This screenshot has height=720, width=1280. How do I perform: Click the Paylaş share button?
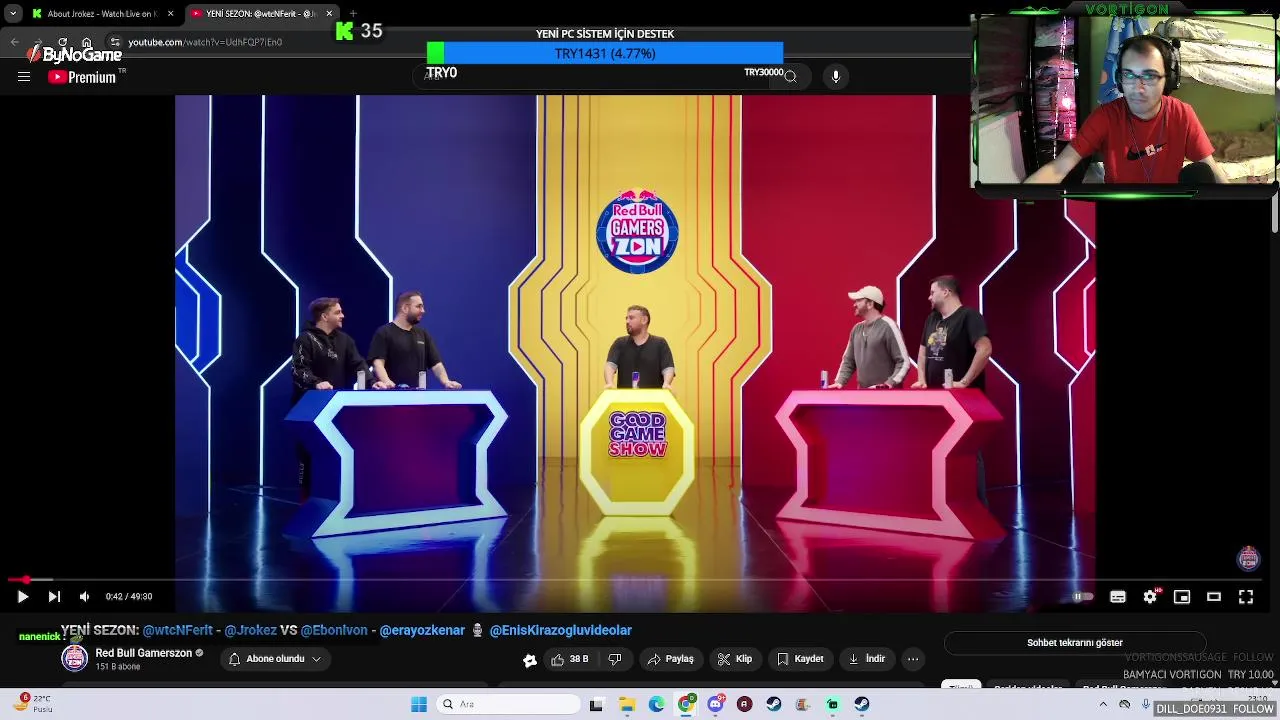pos(670,659)
